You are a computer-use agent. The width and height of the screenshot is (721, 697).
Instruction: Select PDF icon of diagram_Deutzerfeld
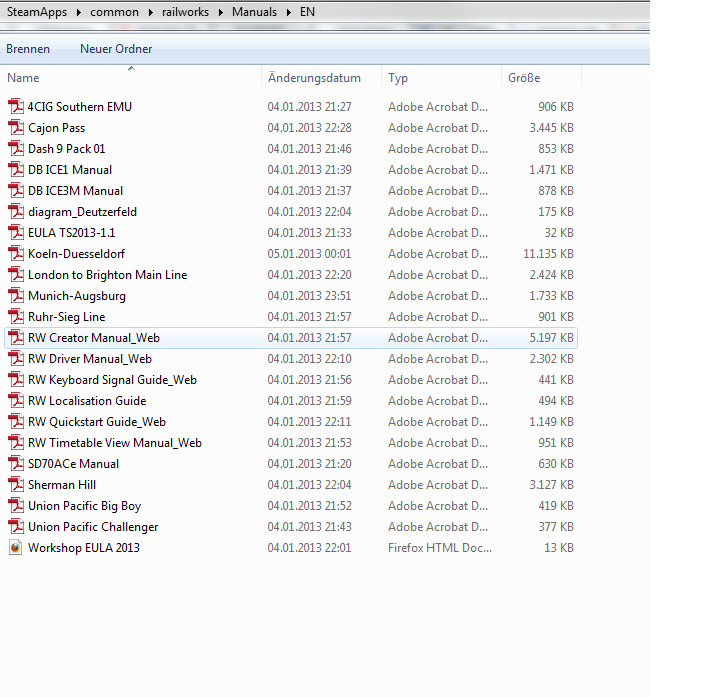pyautogui.click(x=16, y=212)
